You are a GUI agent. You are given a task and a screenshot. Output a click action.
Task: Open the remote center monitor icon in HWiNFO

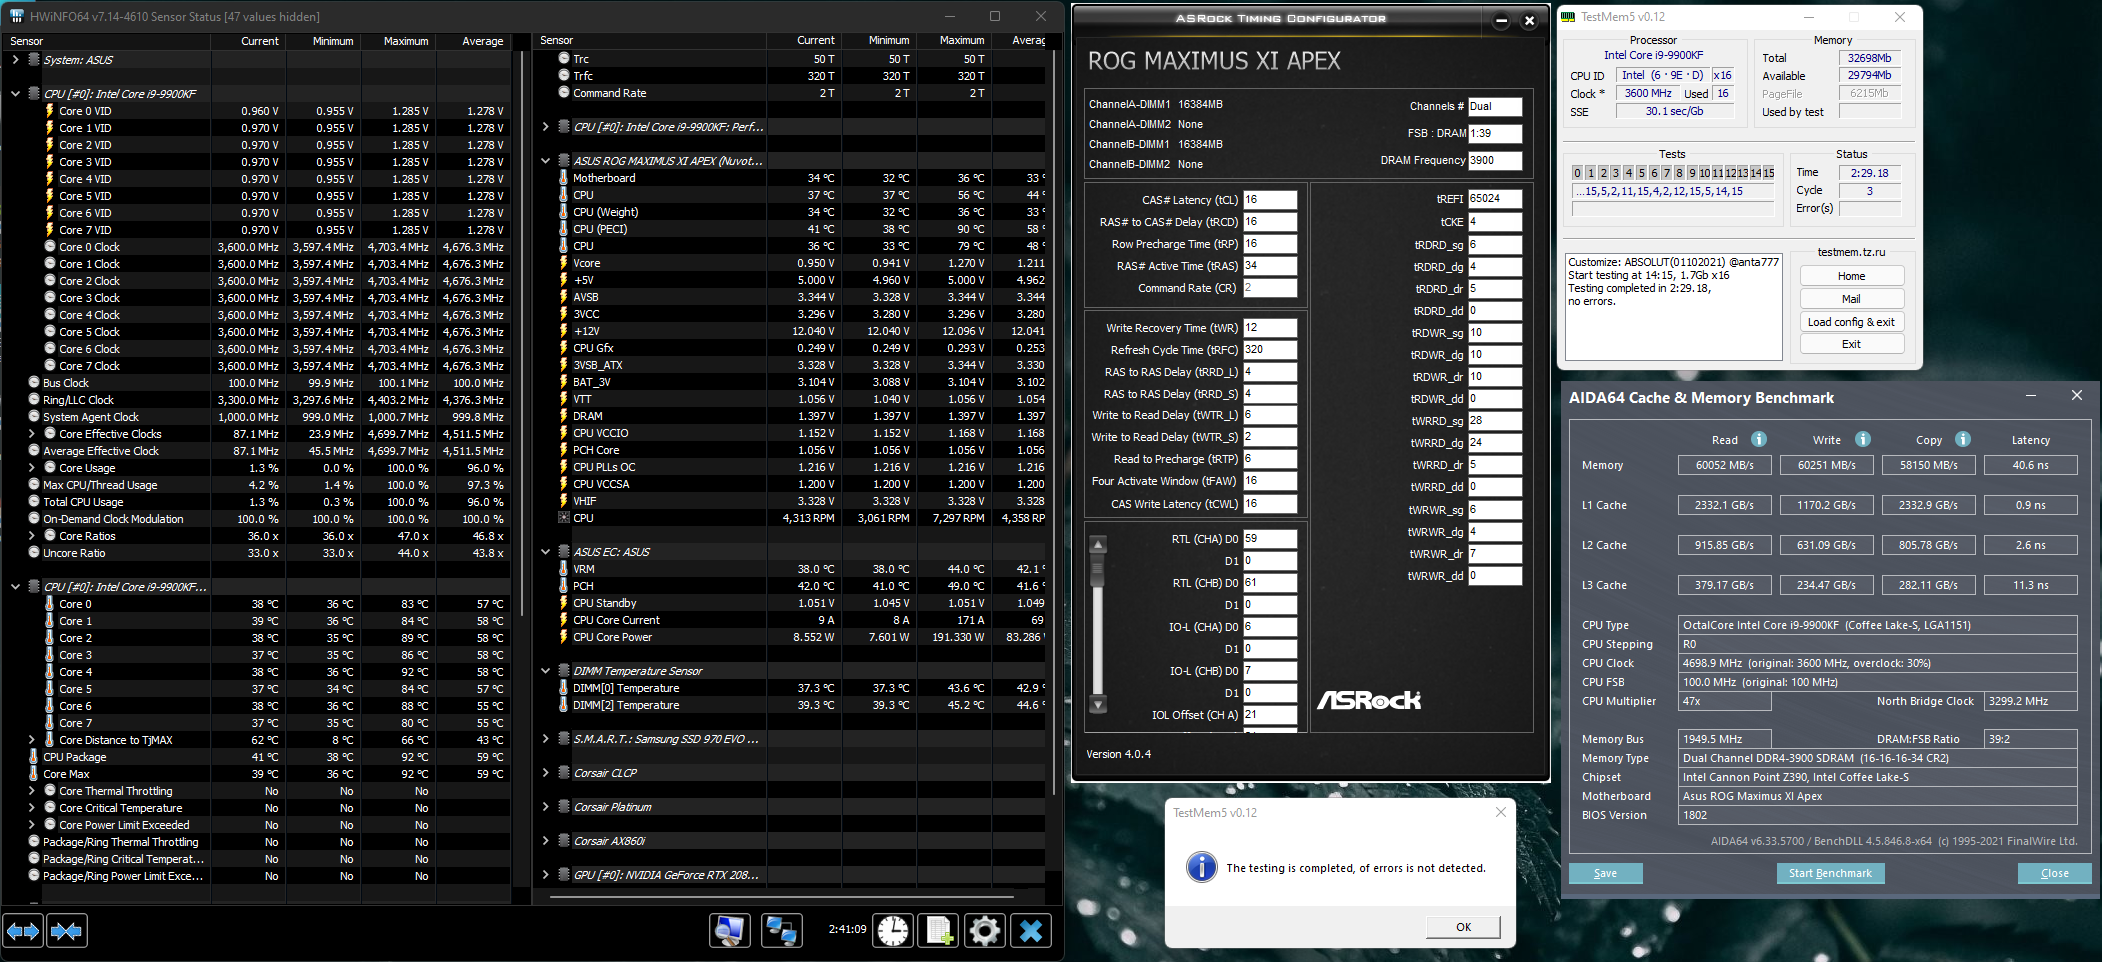point(730,931)
